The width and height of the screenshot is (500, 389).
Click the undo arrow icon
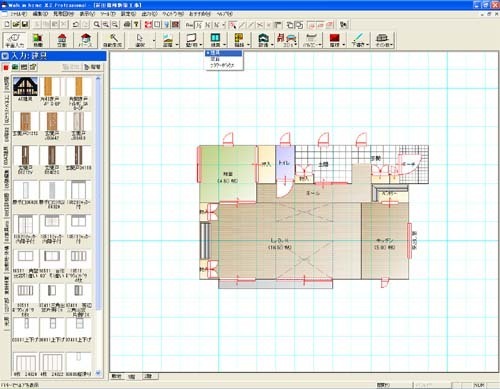pos(76,24)
